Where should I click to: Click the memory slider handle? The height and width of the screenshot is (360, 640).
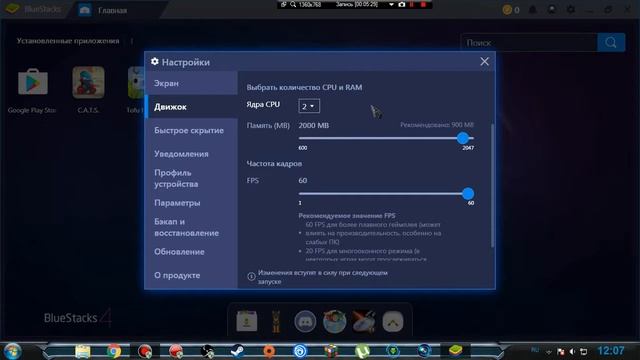(462, 138)
